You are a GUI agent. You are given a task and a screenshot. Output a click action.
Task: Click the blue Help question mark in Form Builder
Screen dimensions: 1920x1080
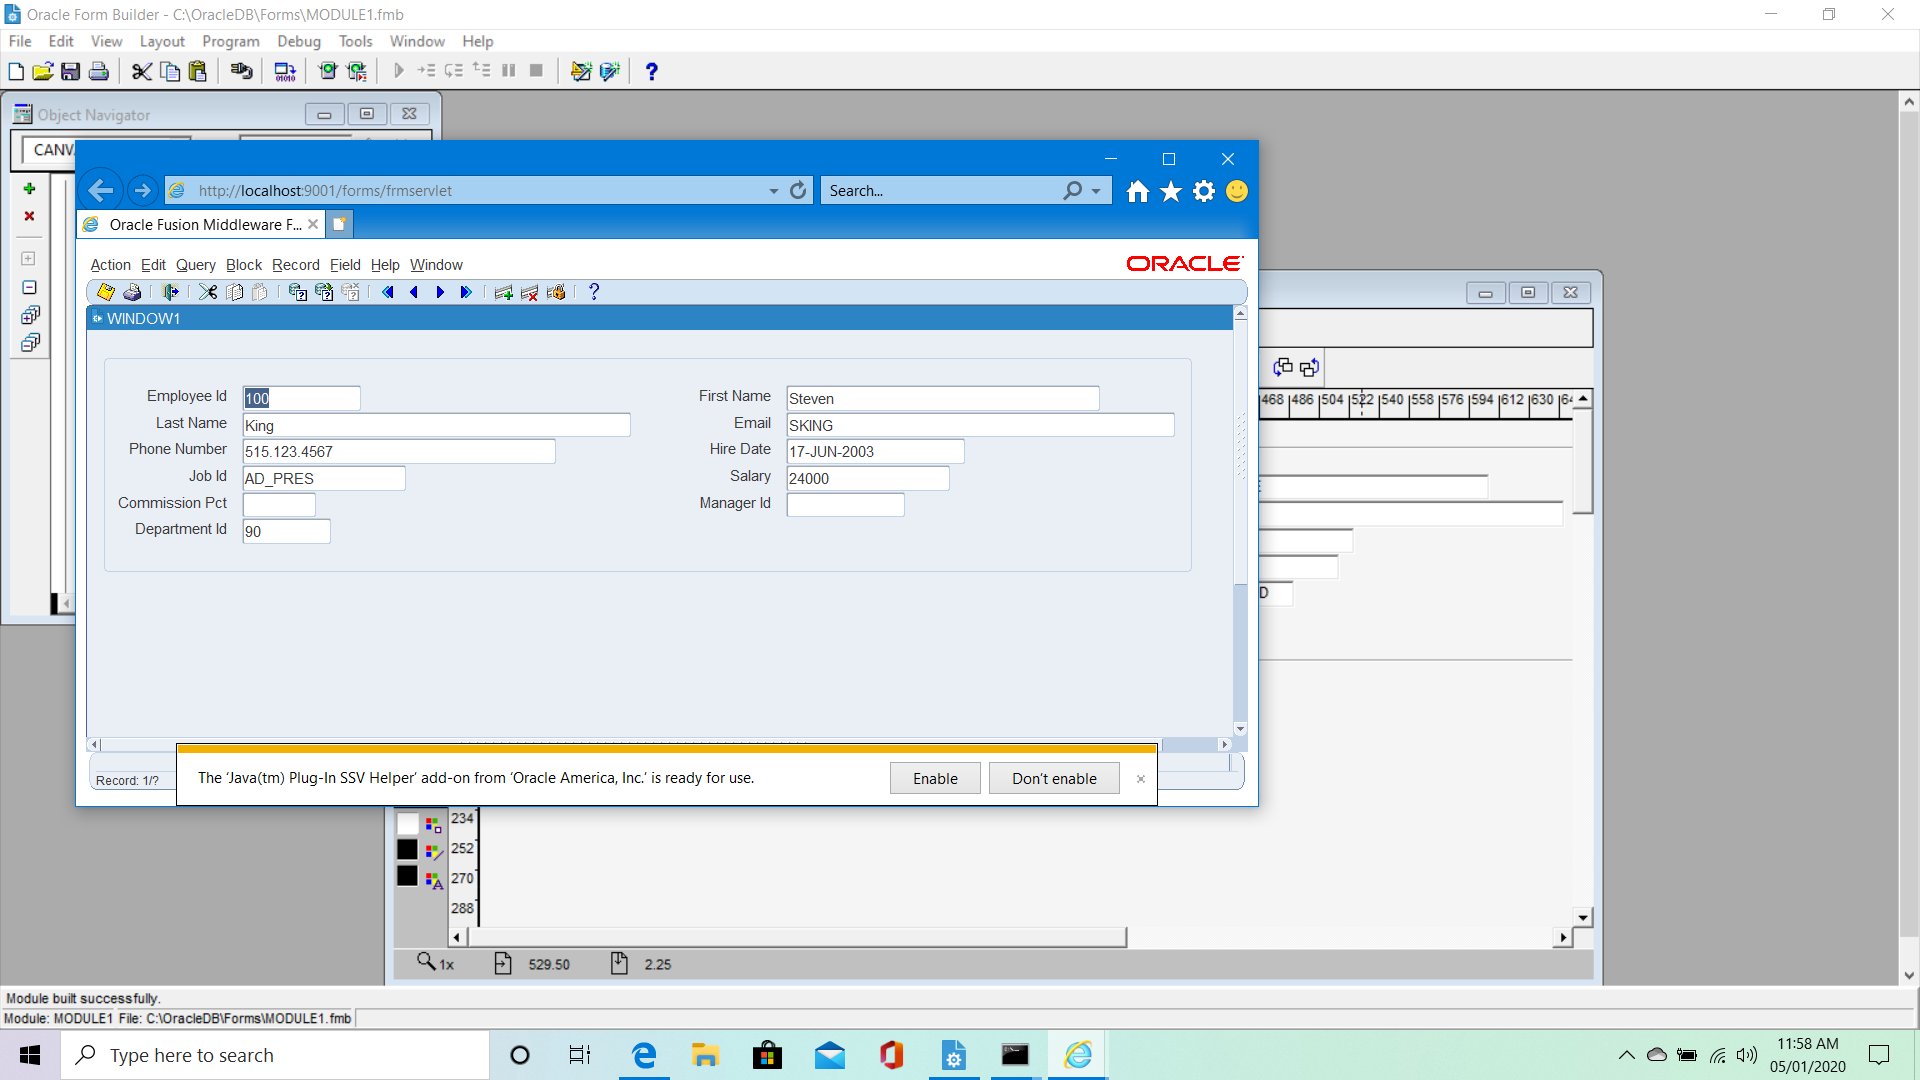pyautogui.click(x=652, y=71)
